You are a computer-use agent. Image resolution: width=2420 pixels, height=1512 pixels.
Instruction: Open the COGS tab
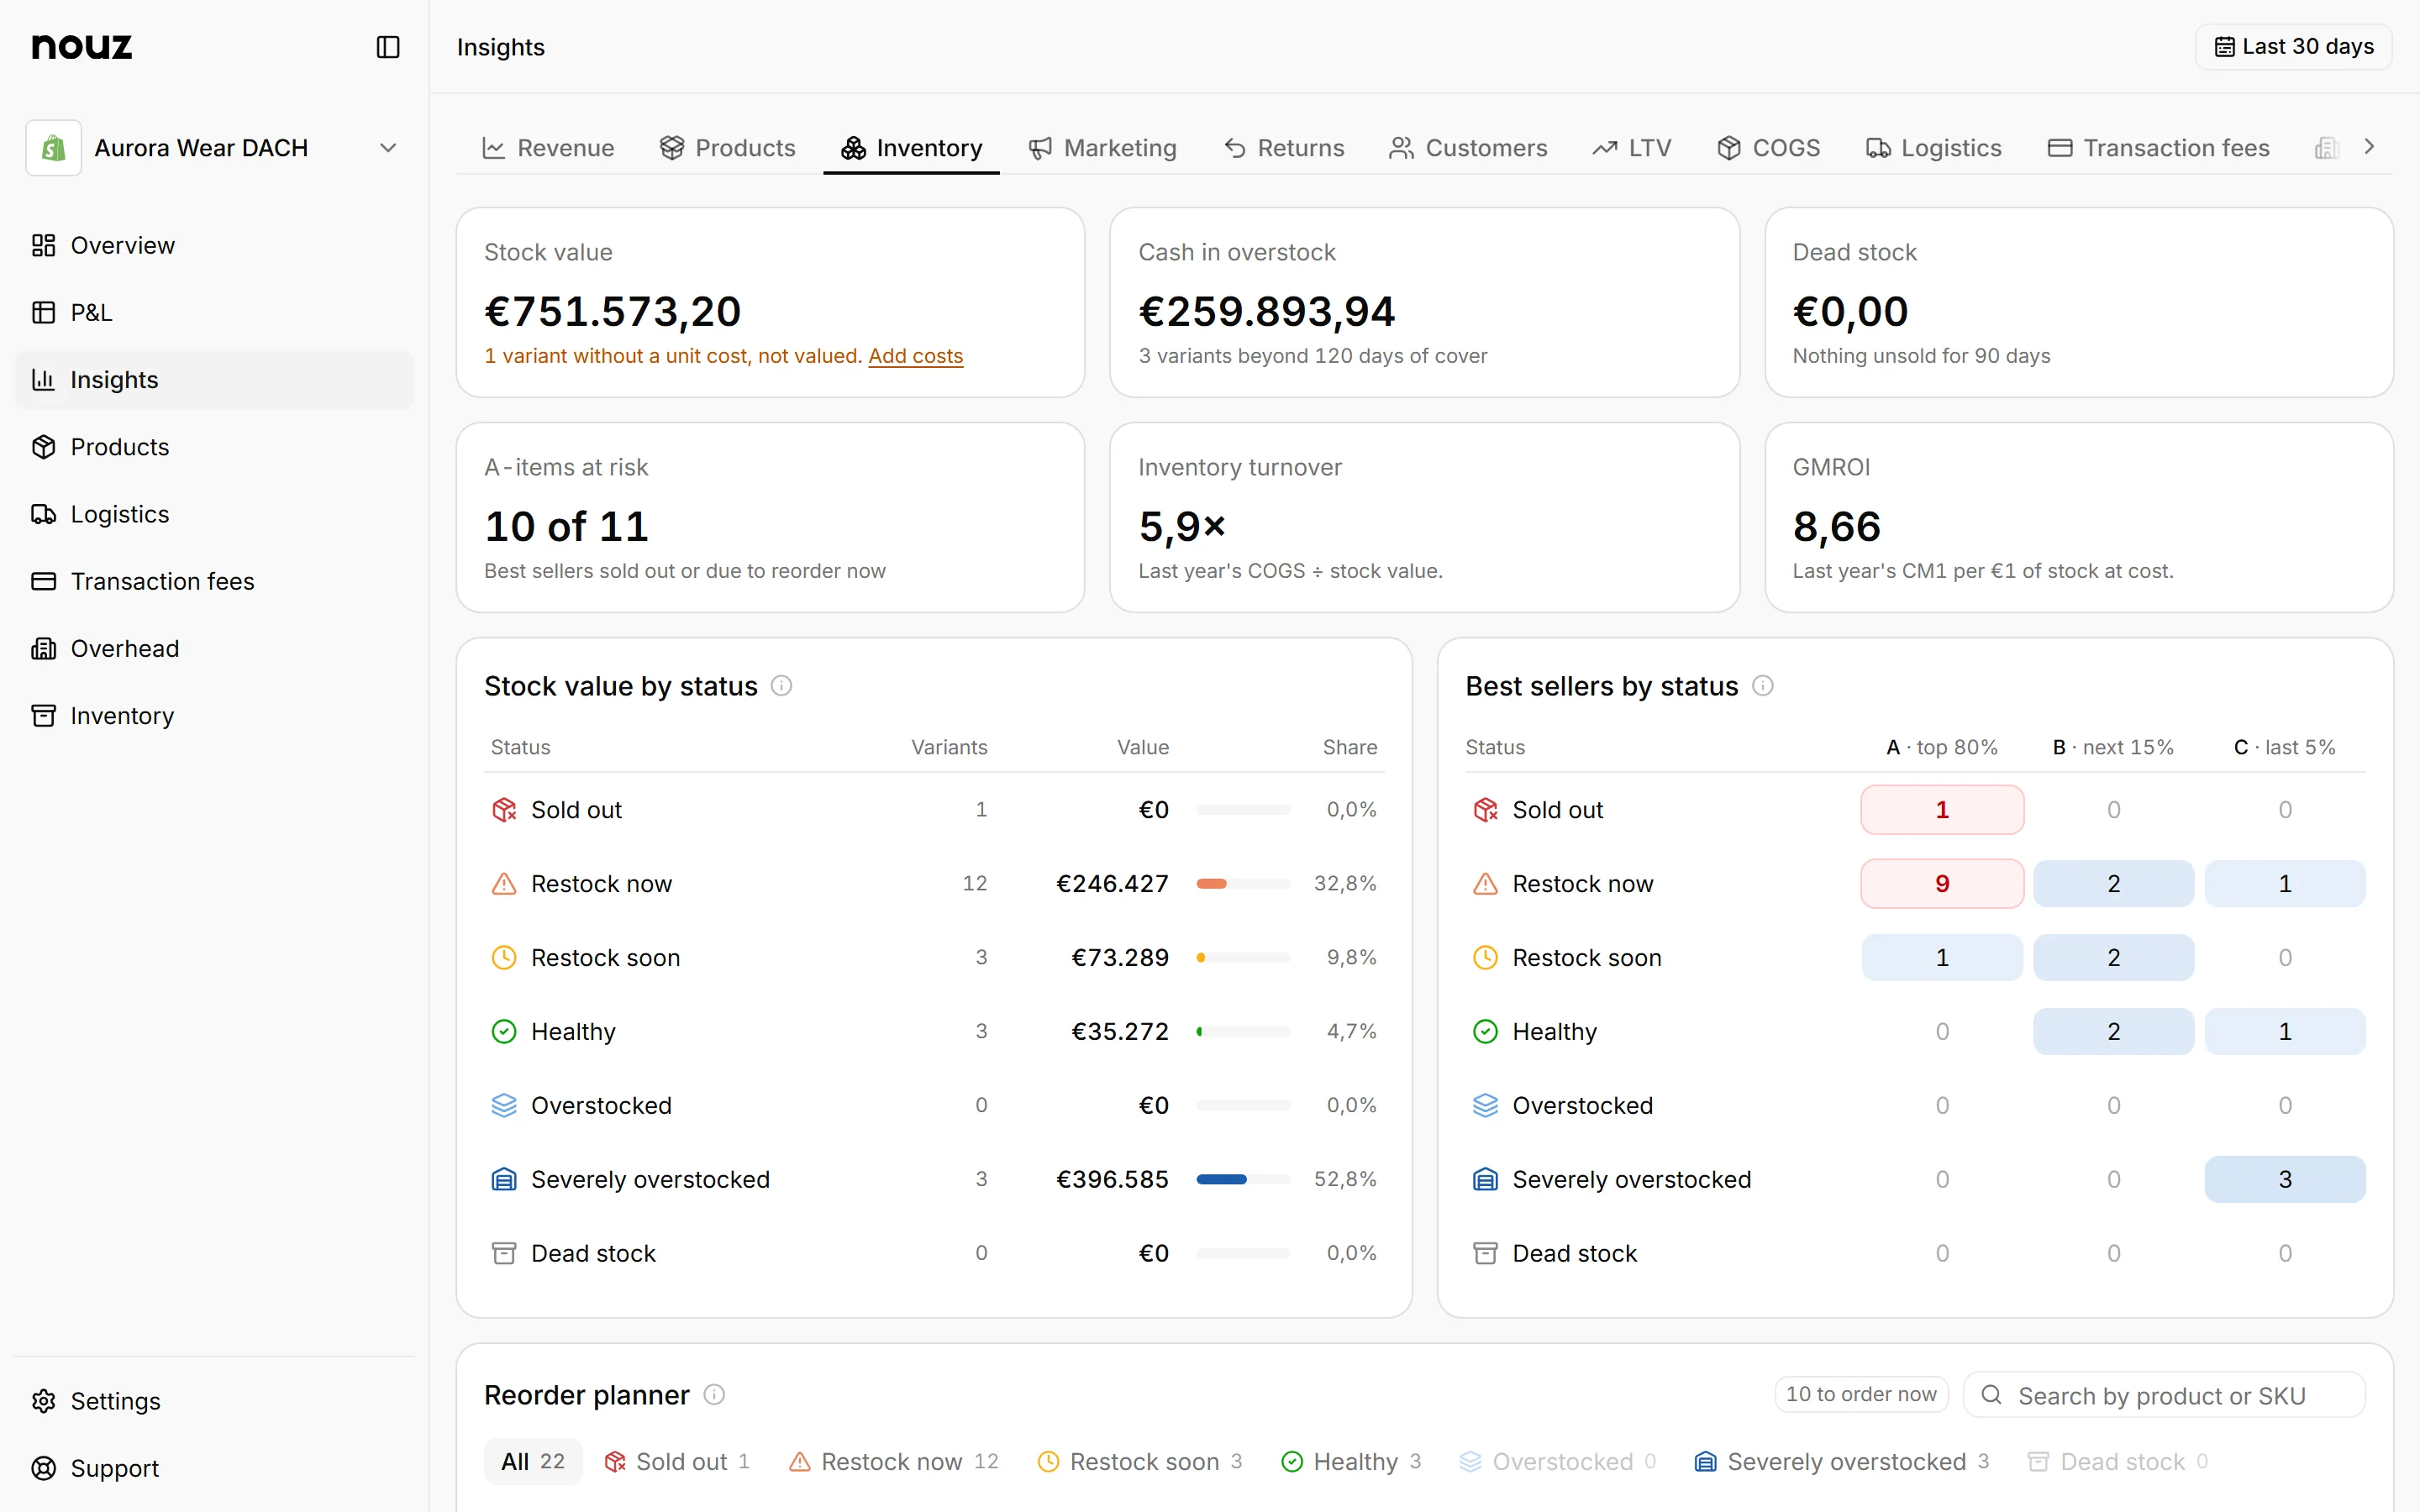(x=1769, y=148)
